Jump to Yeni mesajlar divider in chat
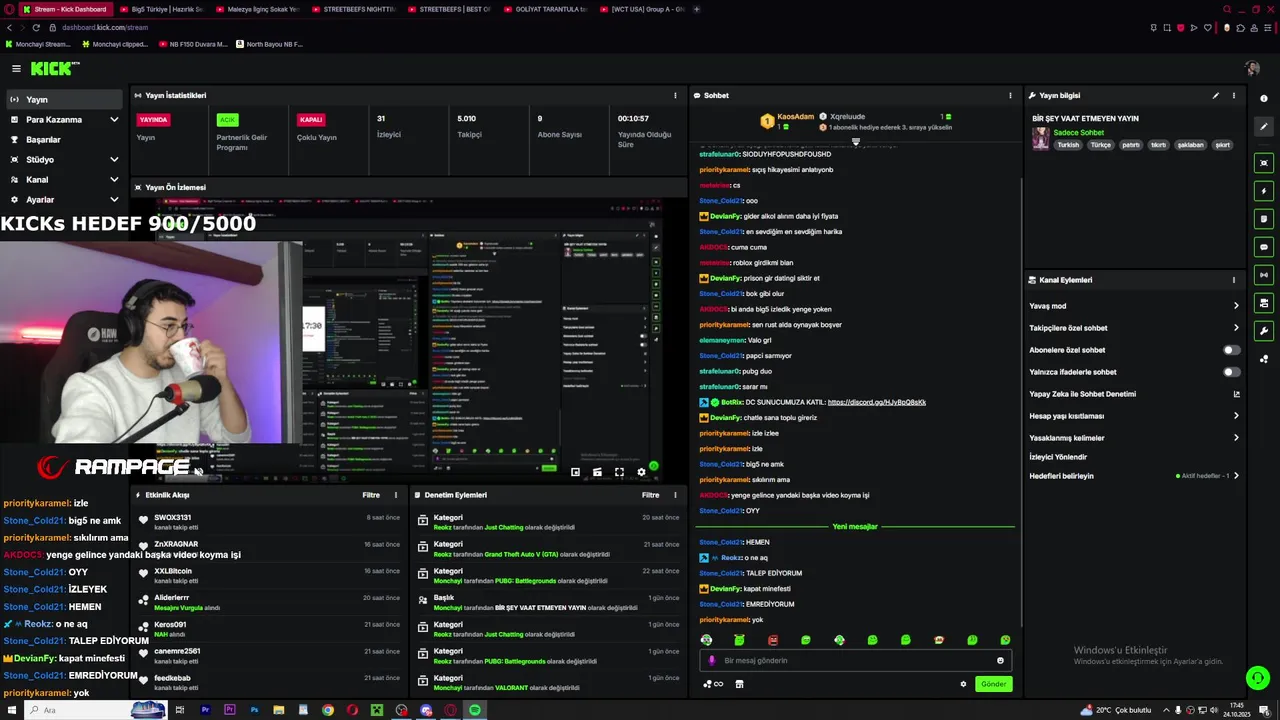 click(855, 527)
